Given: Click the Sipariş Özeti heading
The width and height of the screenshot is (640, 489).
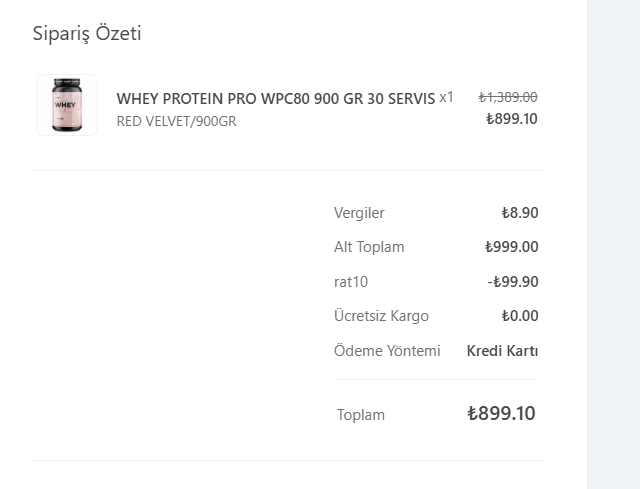Looking at the screenshot, I should pyautogui.click(x=87, y=34).
